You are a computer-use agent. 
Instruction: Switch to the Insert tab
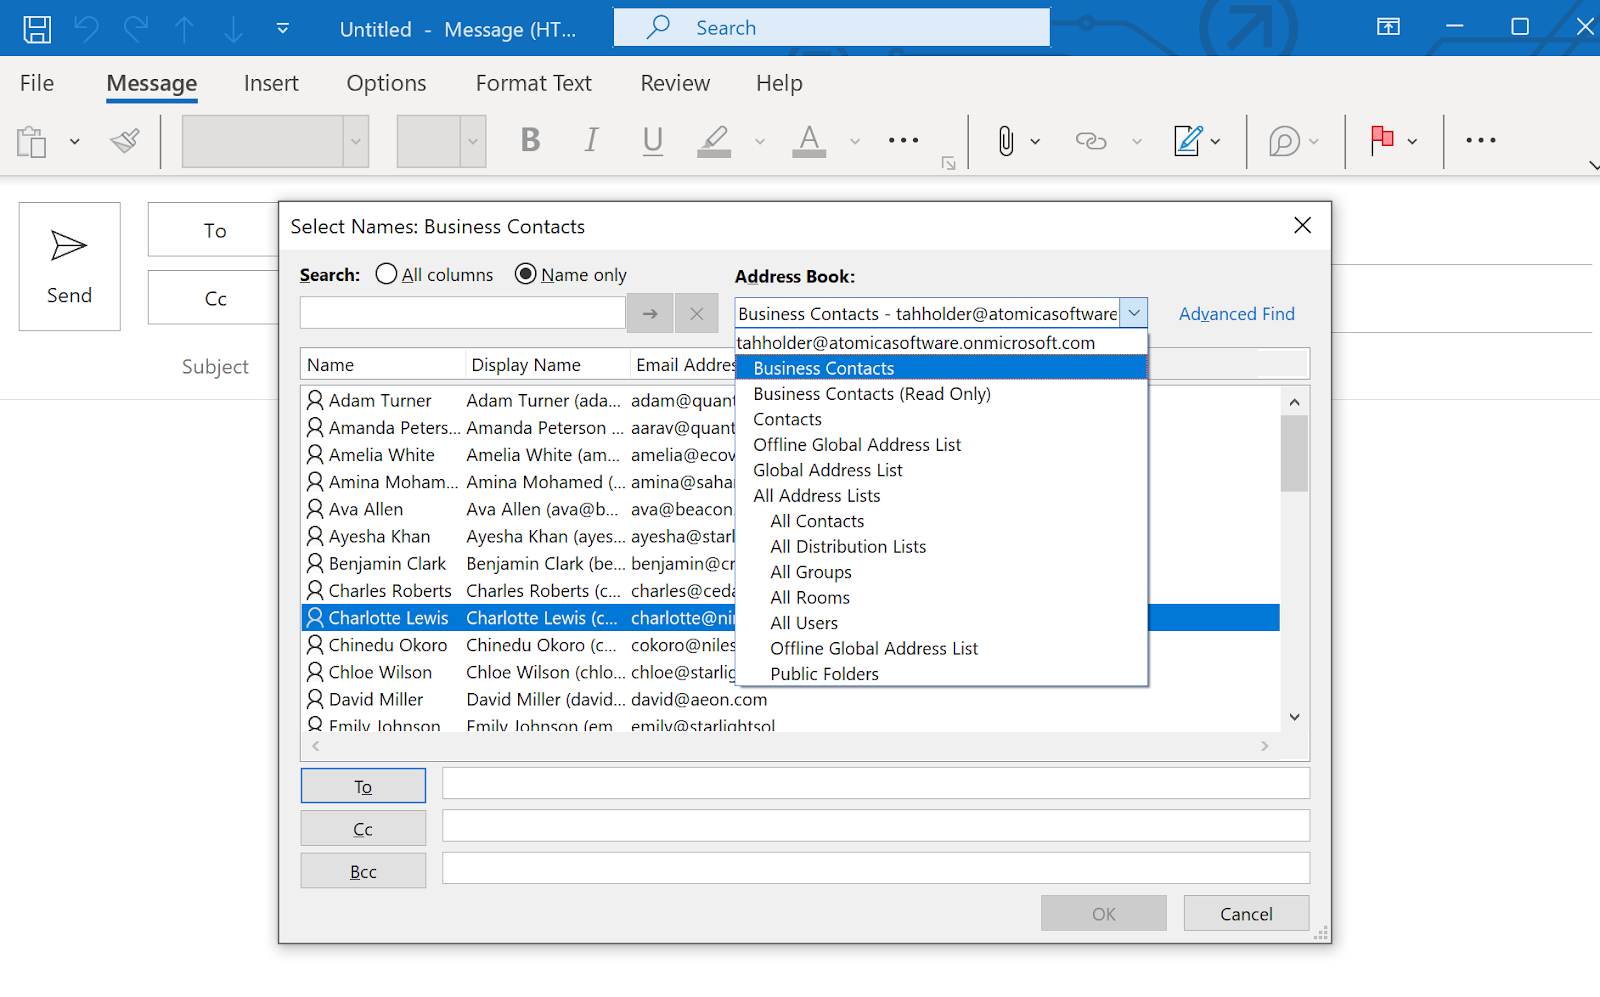pyautogui.click(x=271, y=83)
